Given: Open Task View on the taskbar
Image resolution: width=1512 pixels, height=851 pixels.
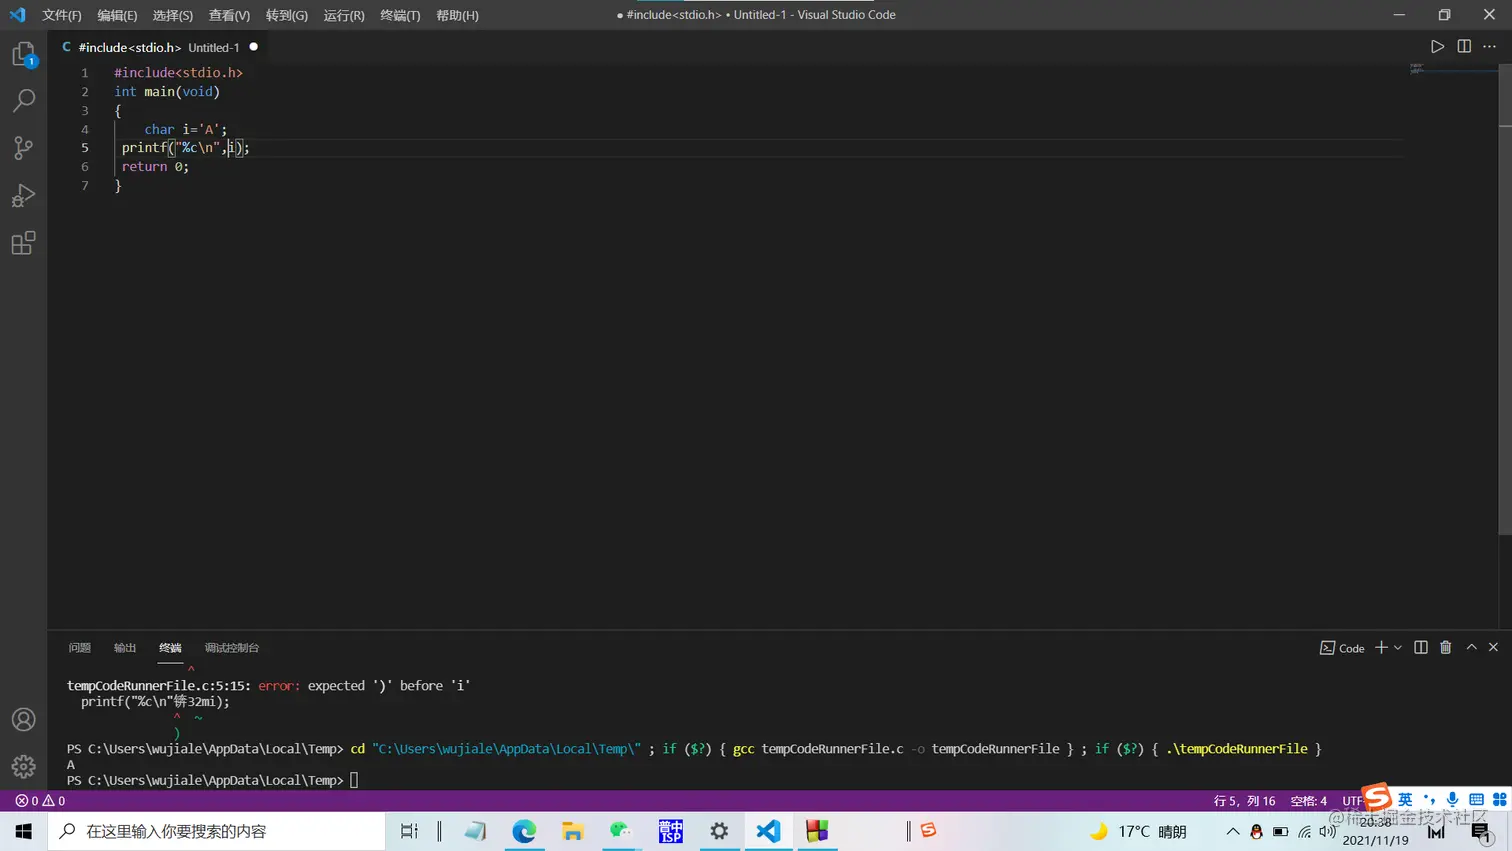Looking at the screenshot, I should [x=409, y=831].
